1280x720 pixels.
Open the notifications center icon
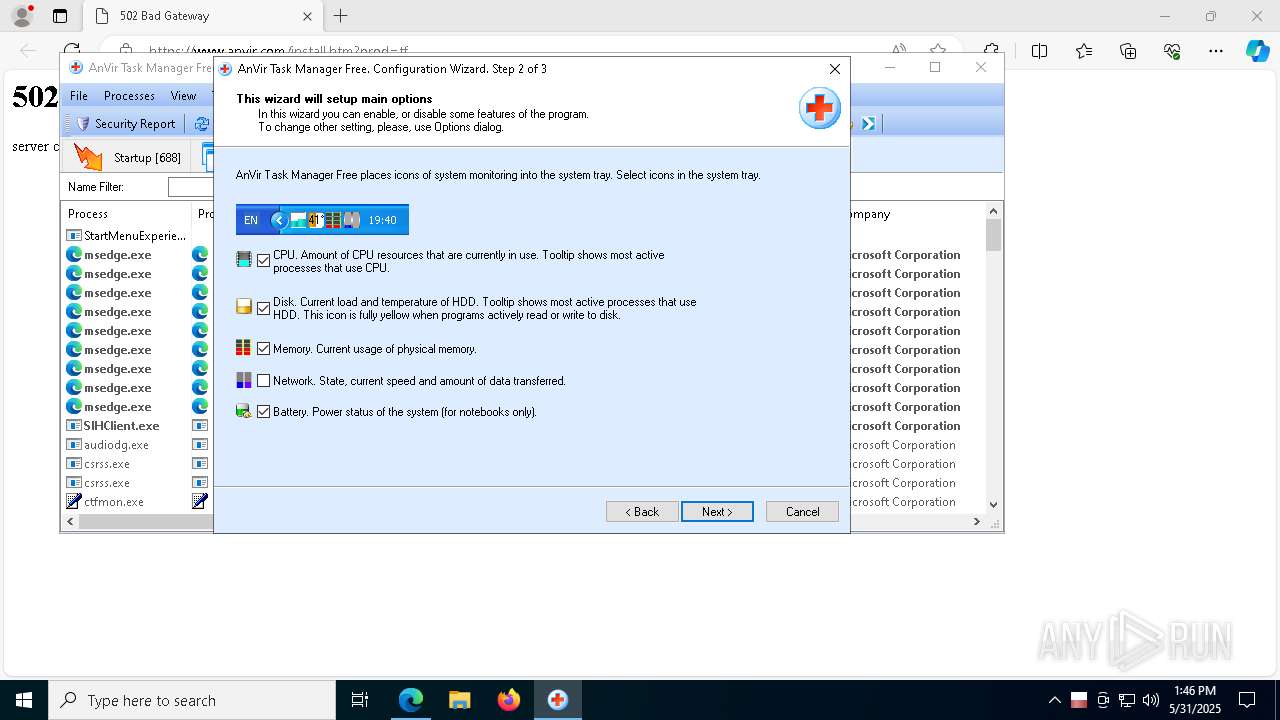pyautogui.click(x=1247, y=700)
